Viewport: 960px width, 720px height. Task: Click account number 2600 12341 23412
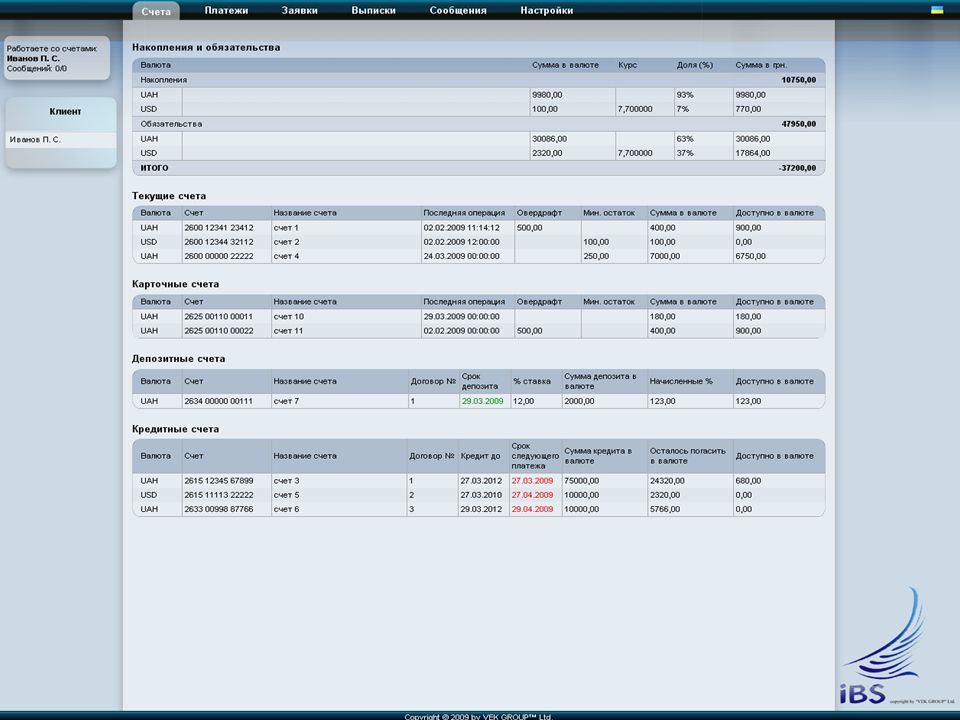pos(219,228)
